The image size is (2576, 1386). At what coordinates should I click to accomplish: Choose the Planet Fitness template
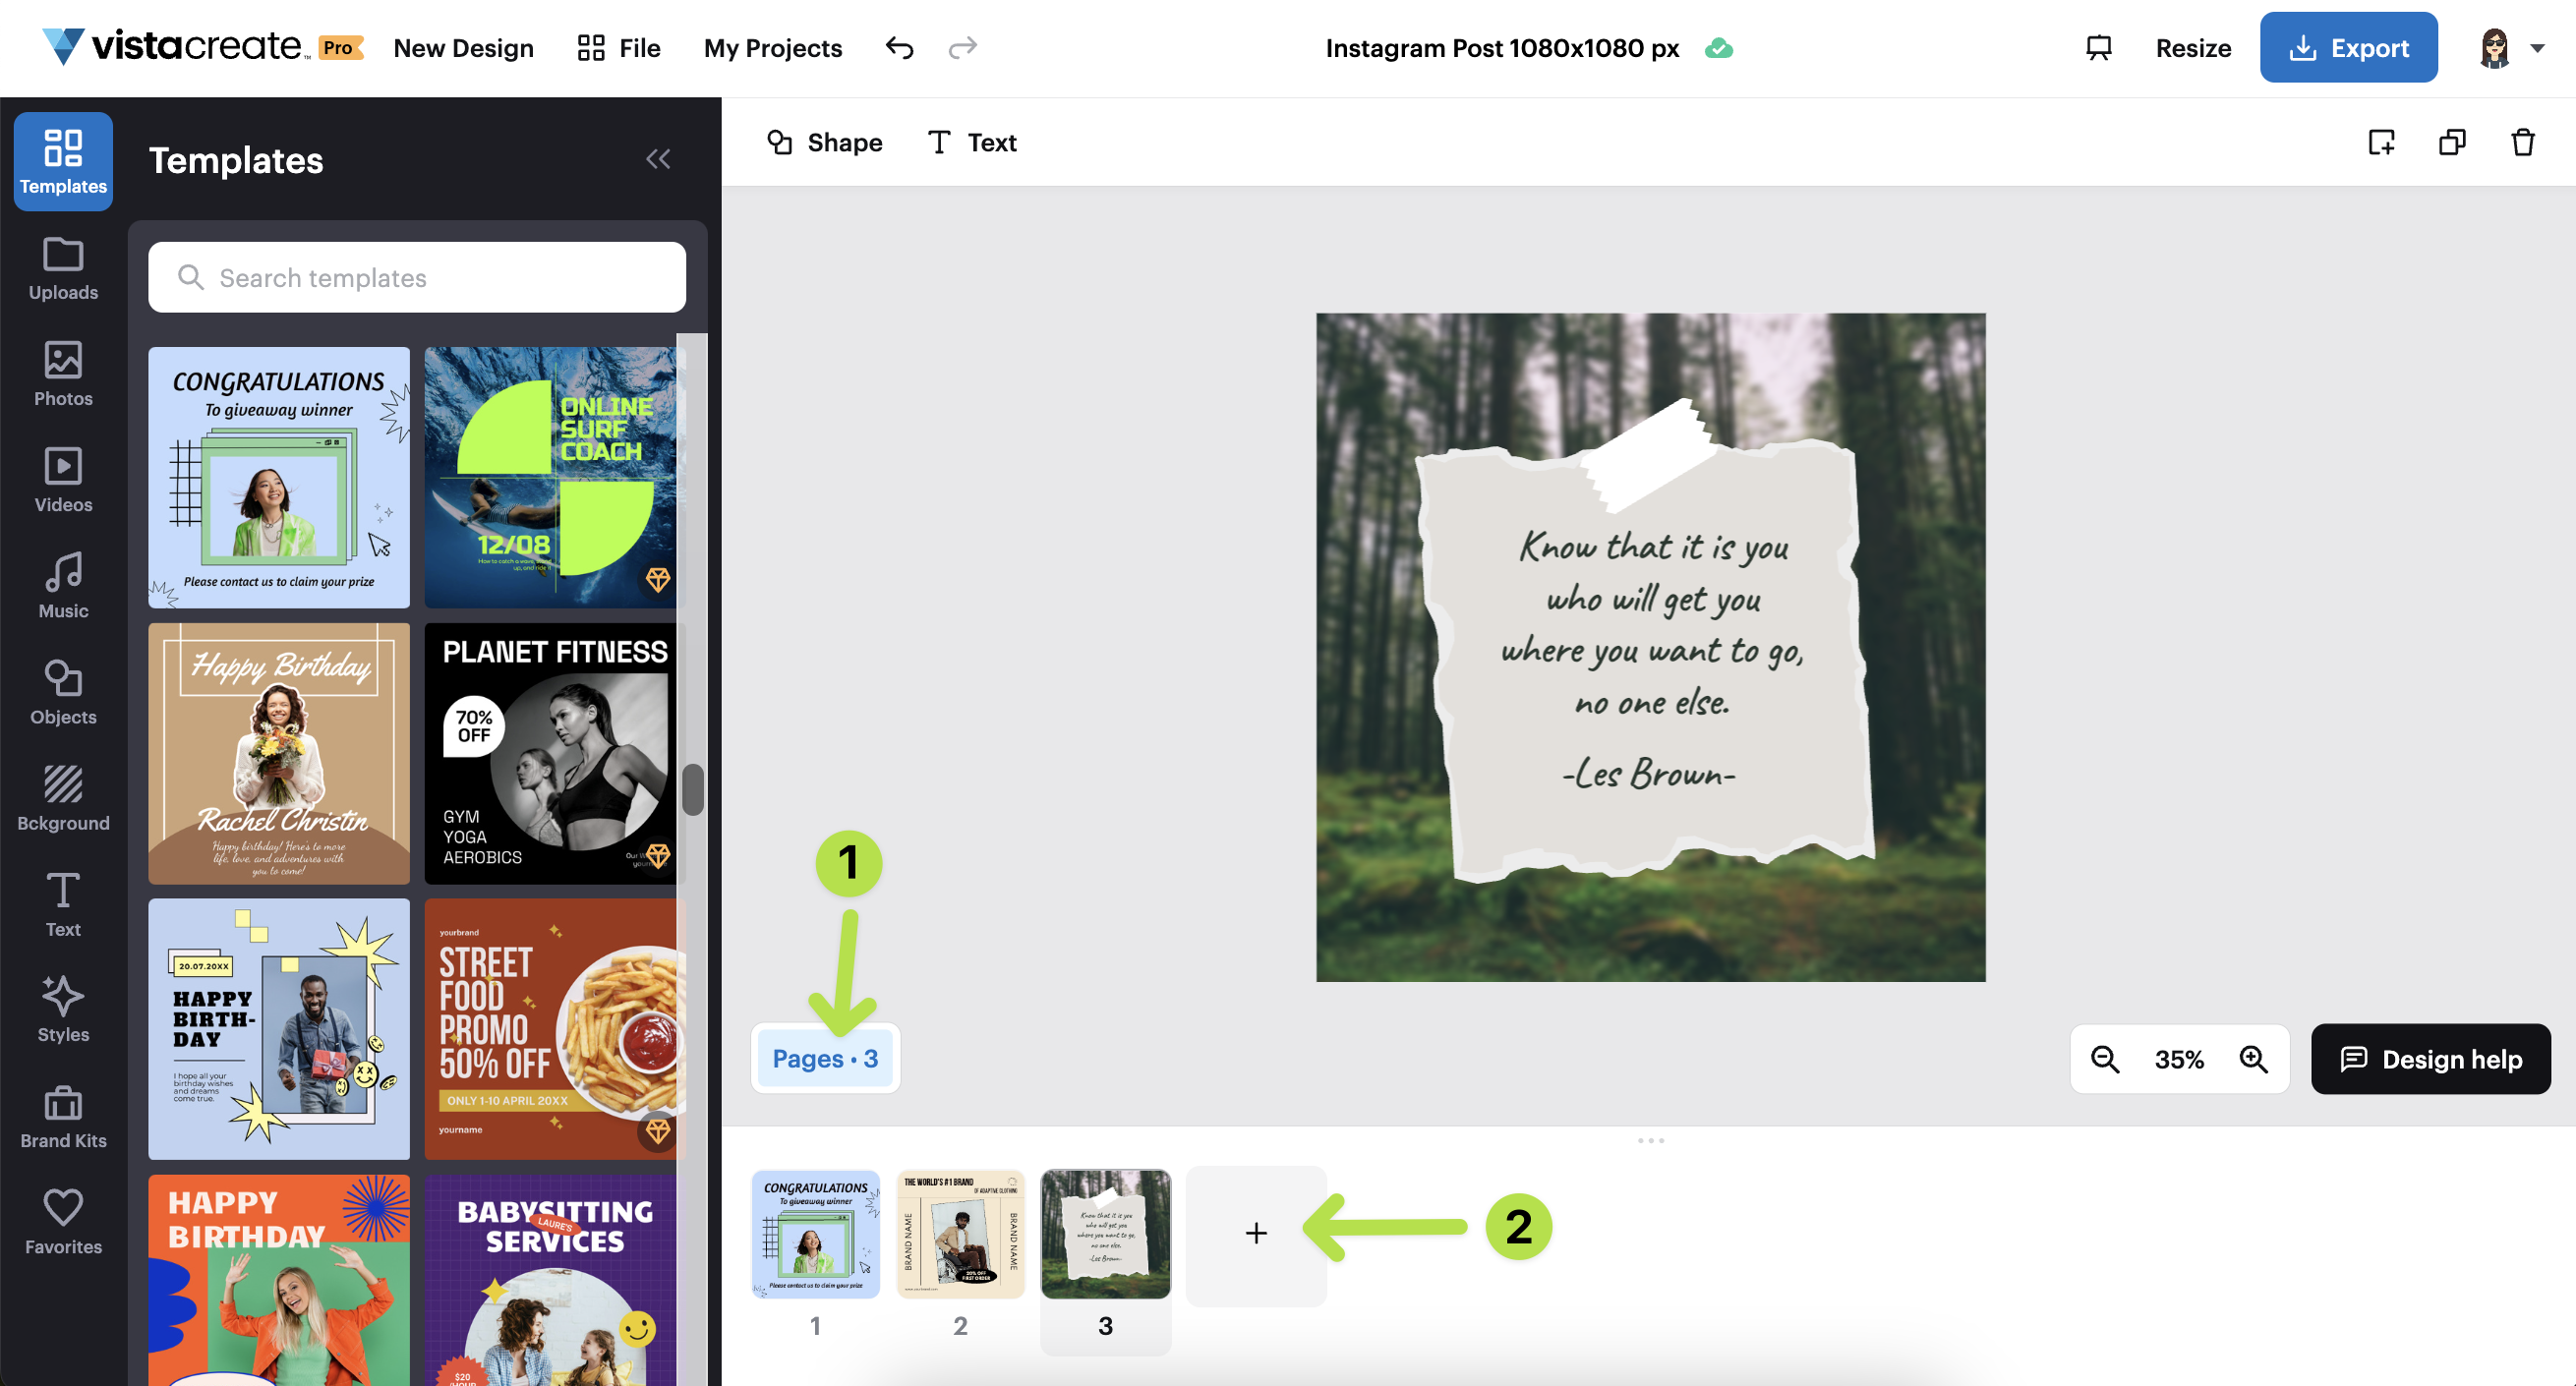[550, 753]
